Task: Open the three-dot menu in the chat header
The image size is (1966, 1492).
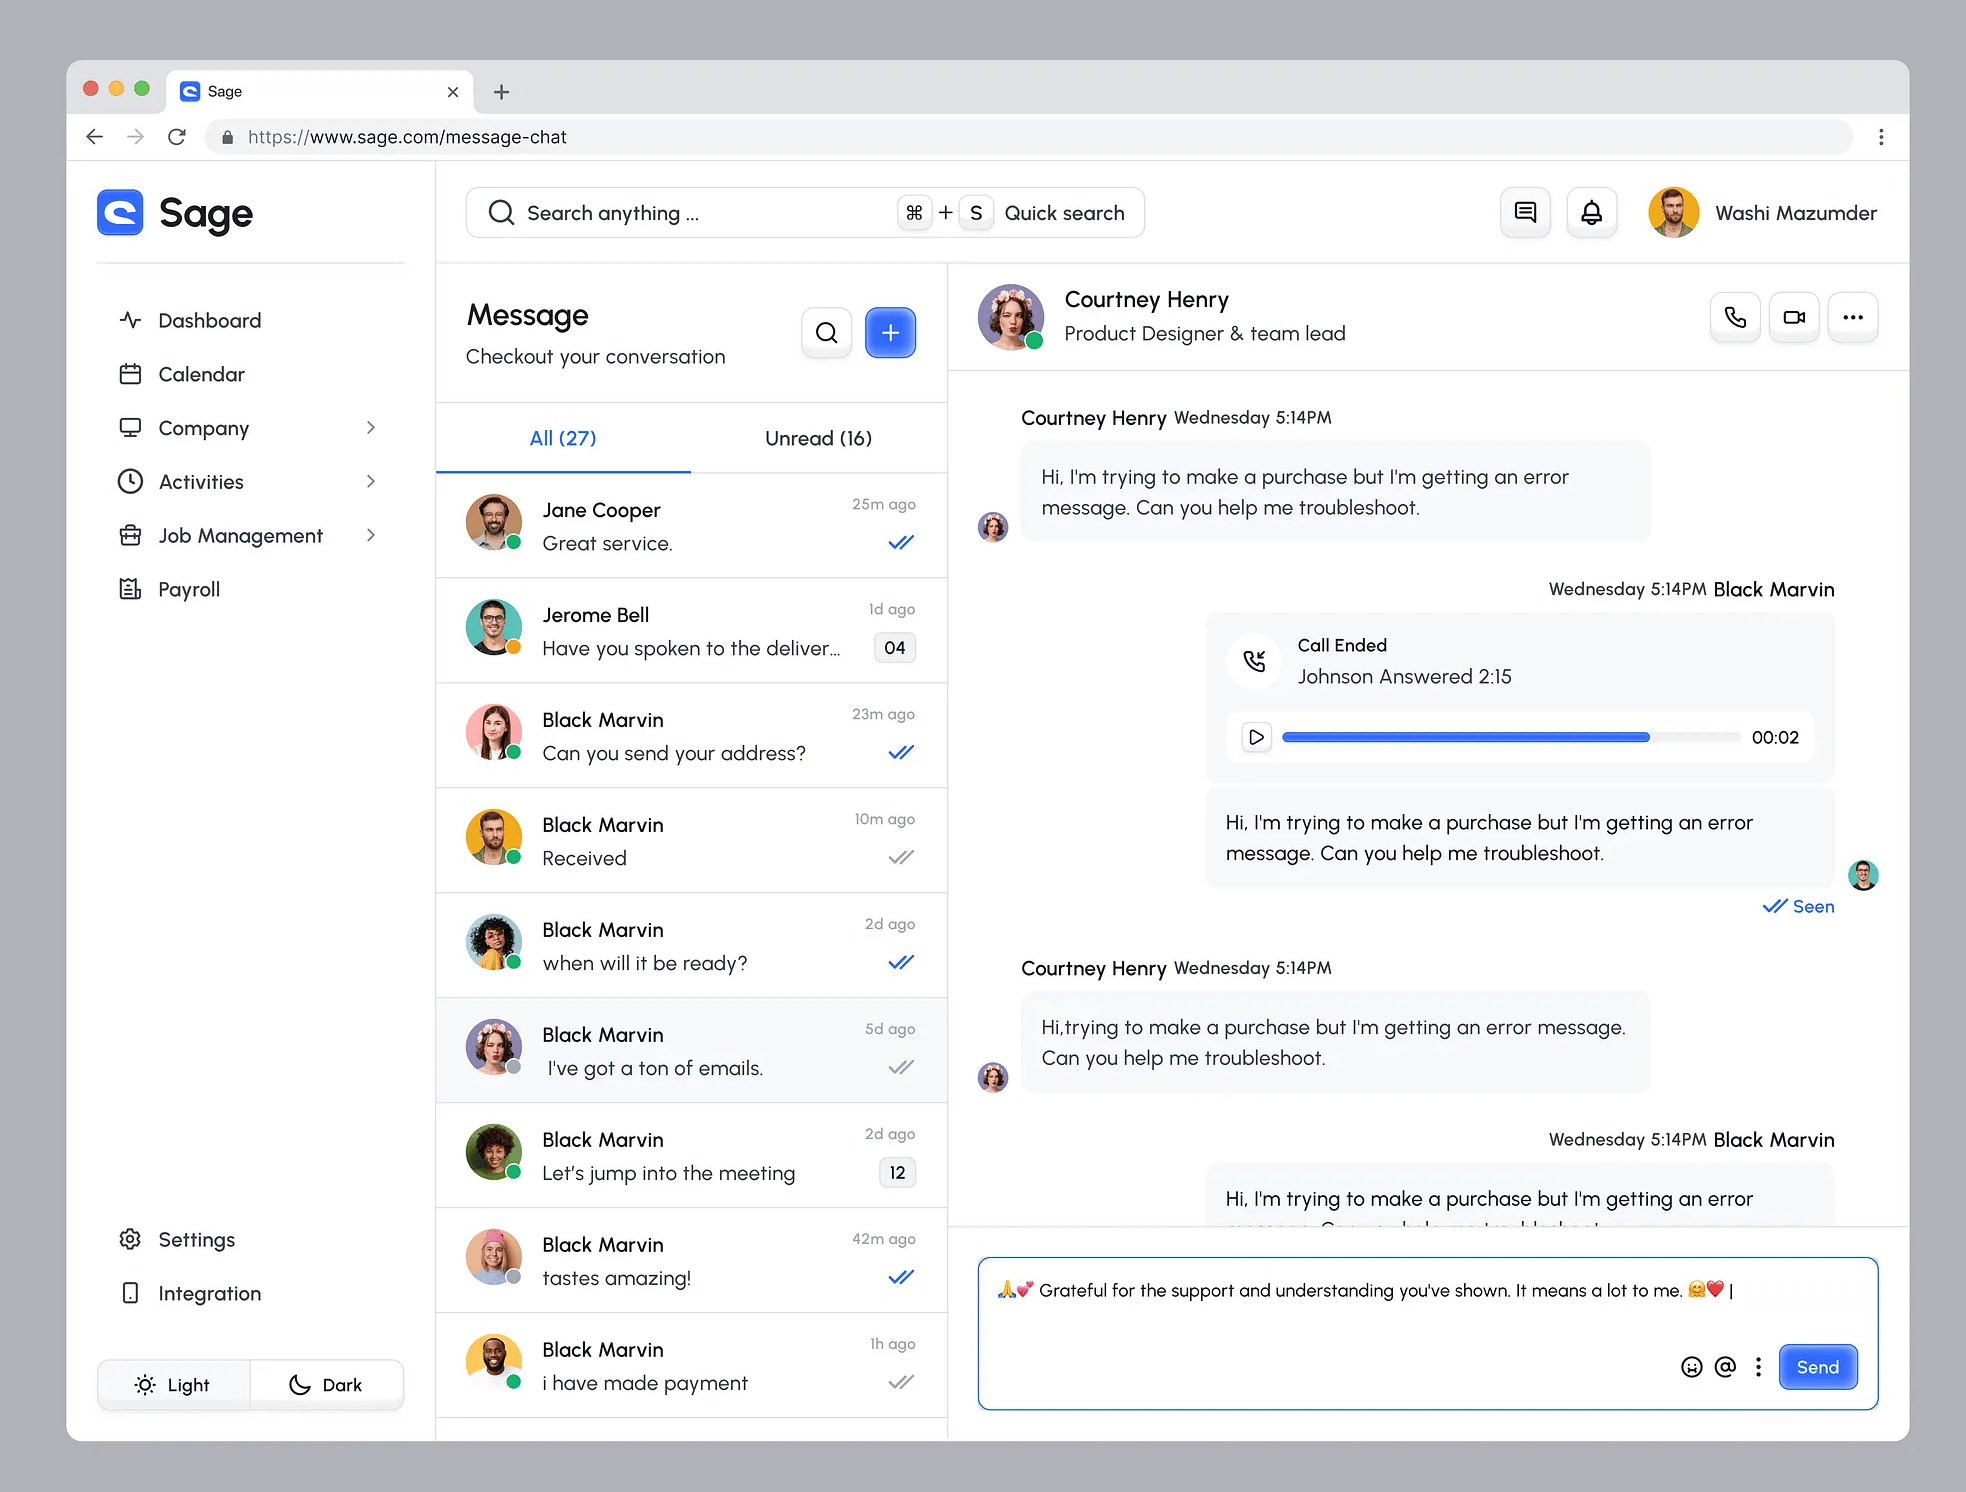Action: 1853,317
